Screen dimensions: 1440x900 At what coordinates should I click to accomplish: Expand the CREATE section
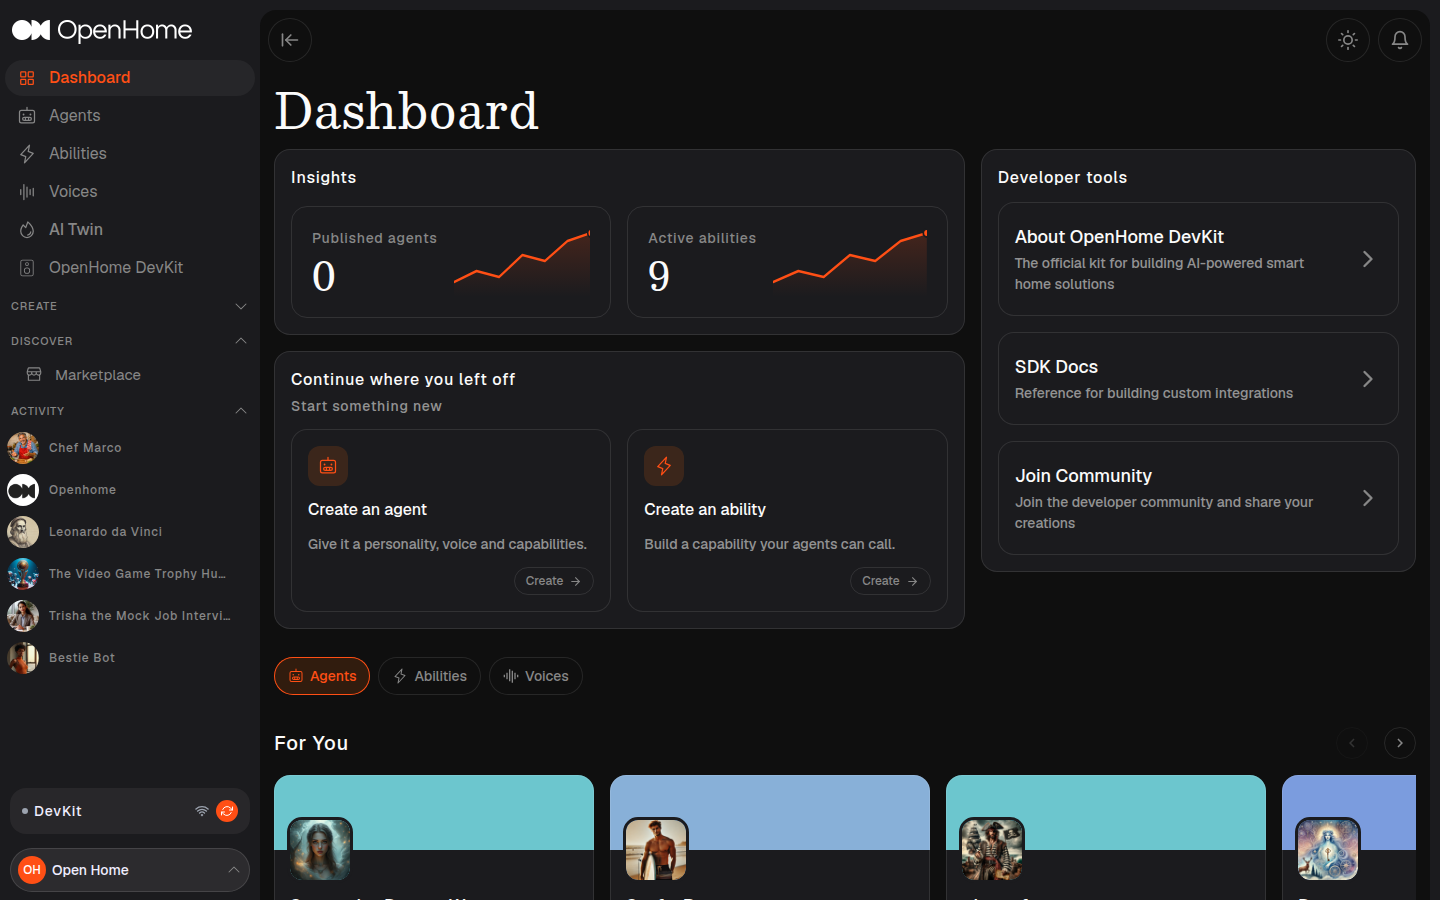click(x=130, y=306)
